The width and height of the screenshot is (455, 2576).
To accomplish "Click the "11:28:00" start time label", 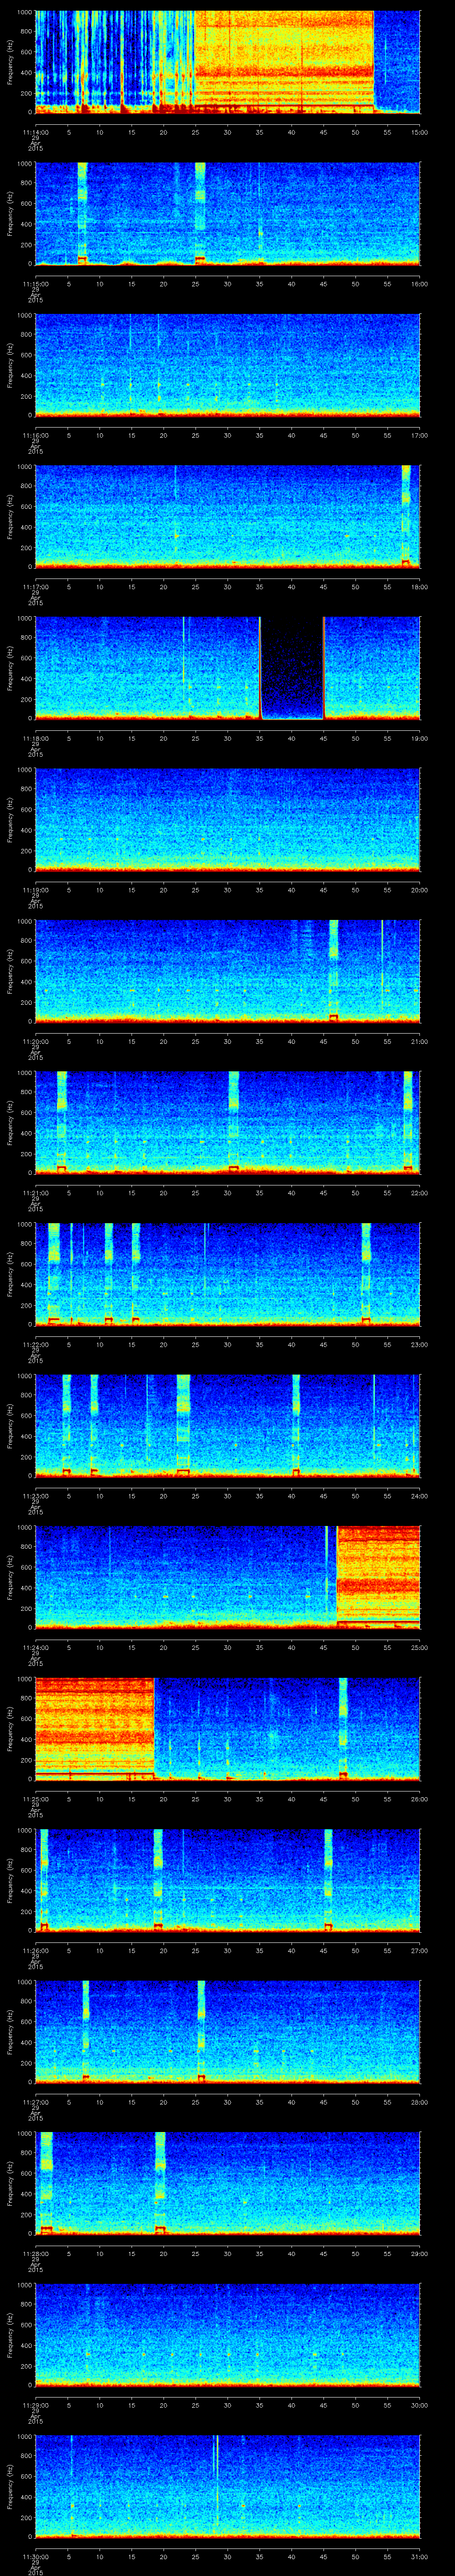I will [x=35, y=2253].
